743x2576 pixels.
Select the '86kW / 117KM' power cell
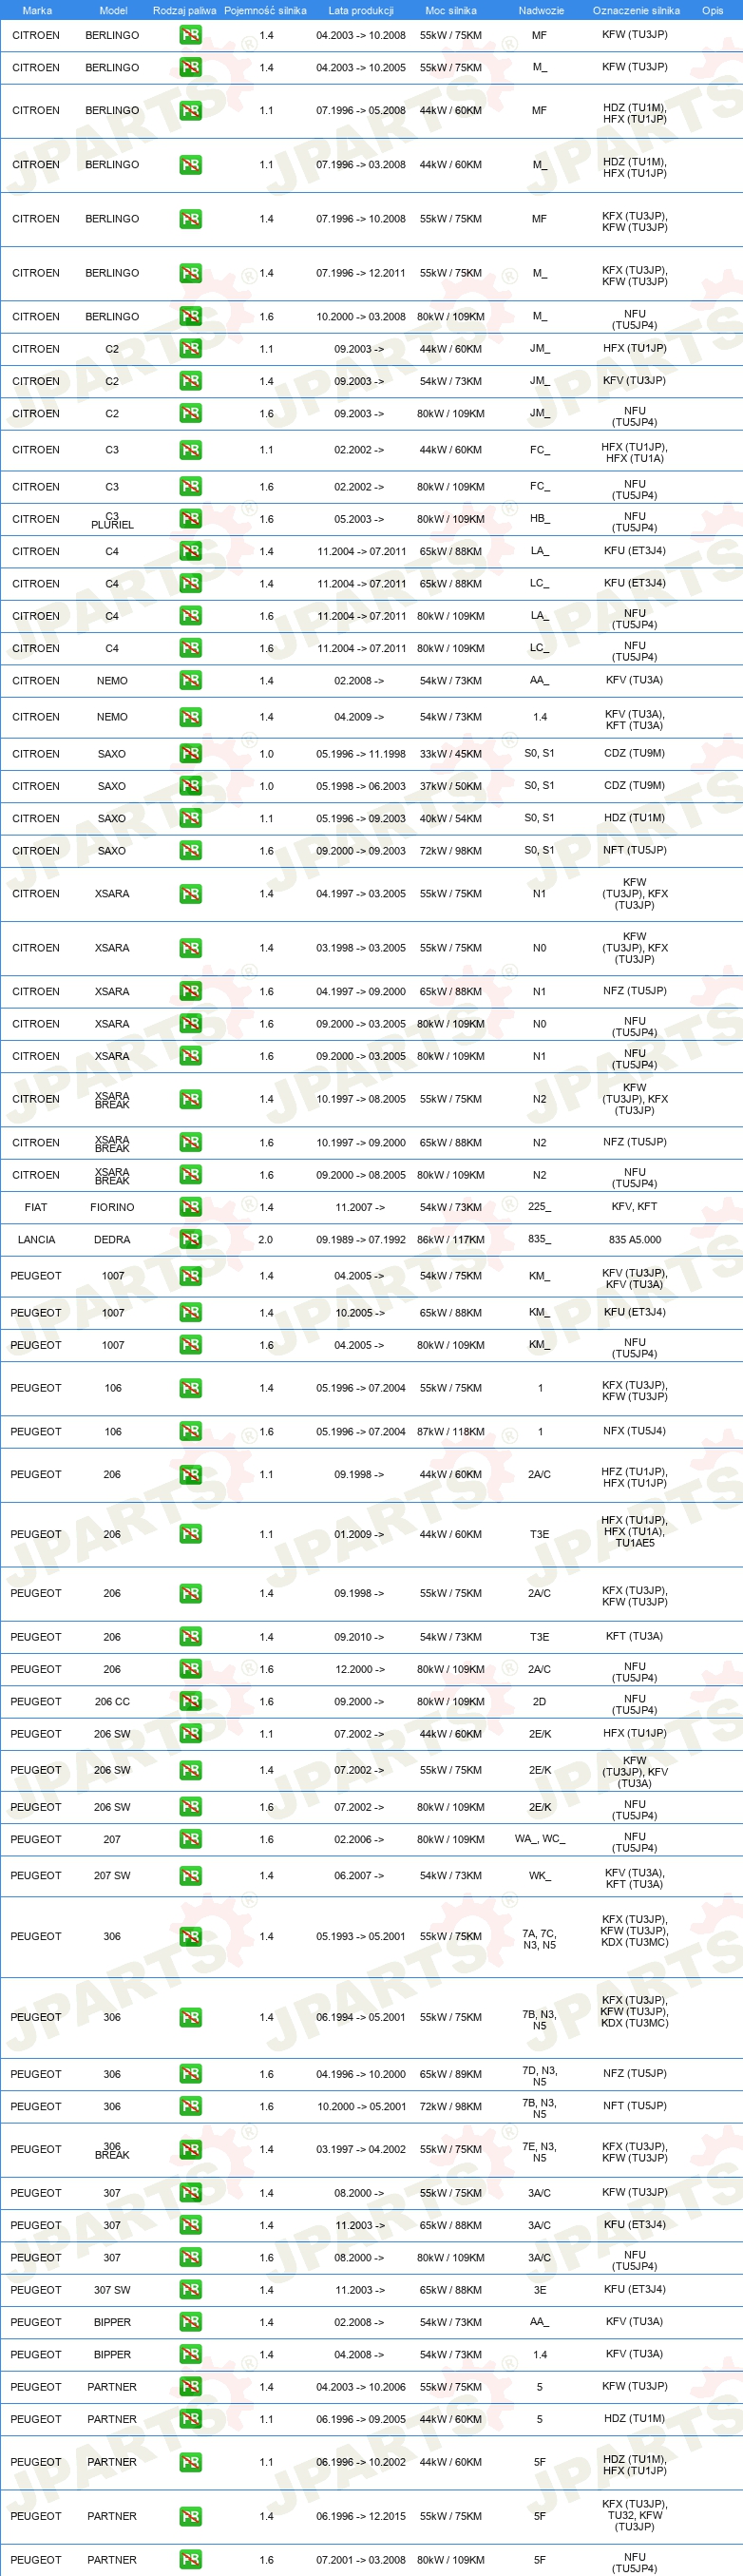451,1239
